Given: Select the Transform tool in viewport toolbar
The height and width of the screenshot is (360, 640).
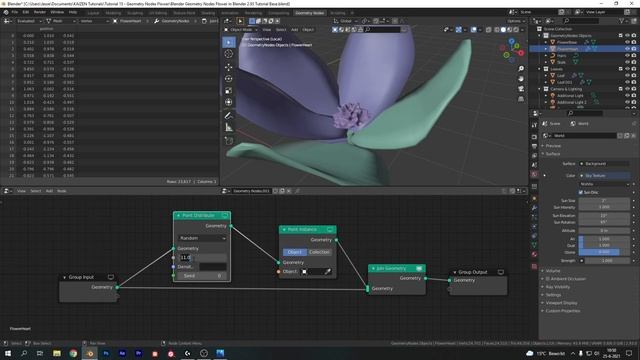Looking at the screenshot, I should click(229, 102).
